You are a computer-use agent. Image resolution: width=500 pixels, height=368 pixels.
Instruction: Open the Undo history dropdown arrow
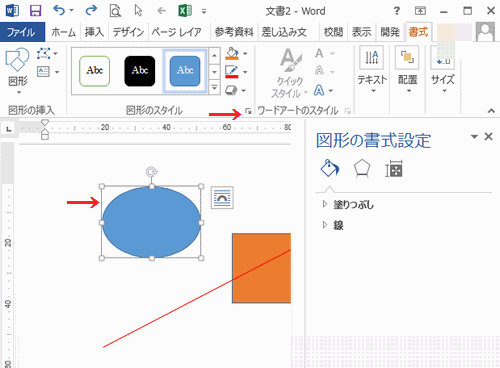pyautogui.click(x=71, y=11)
